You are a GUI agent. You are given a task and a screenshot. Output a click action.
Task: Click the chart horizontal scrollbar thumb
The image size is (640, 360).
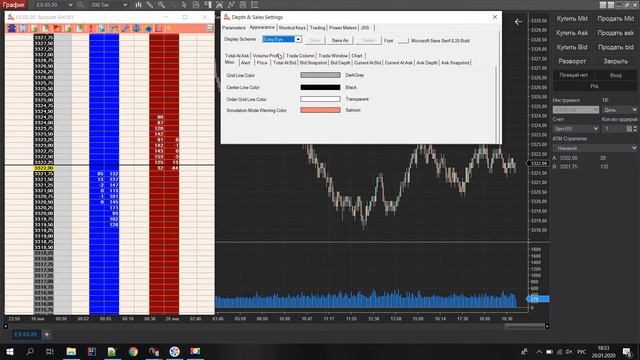pos(524,326)
